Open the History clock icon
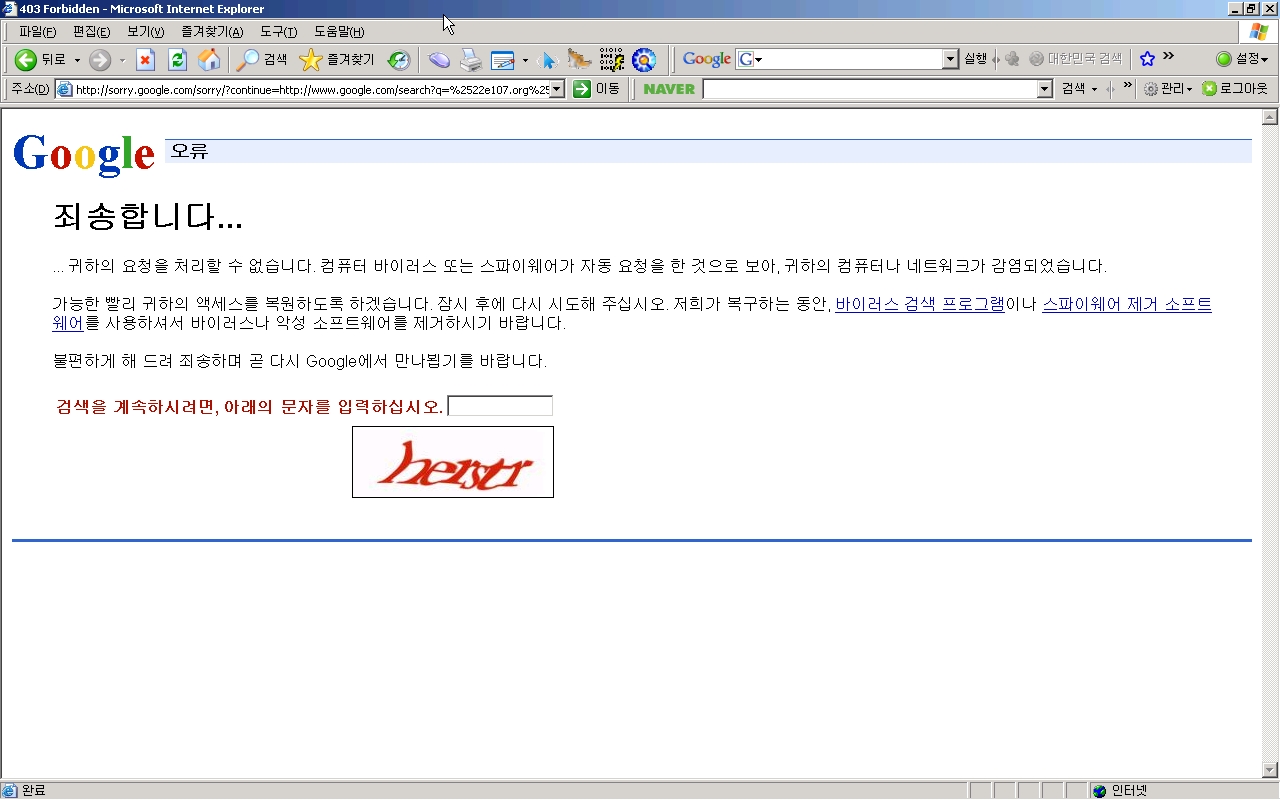1280x800 pixels. coord(398,60)
